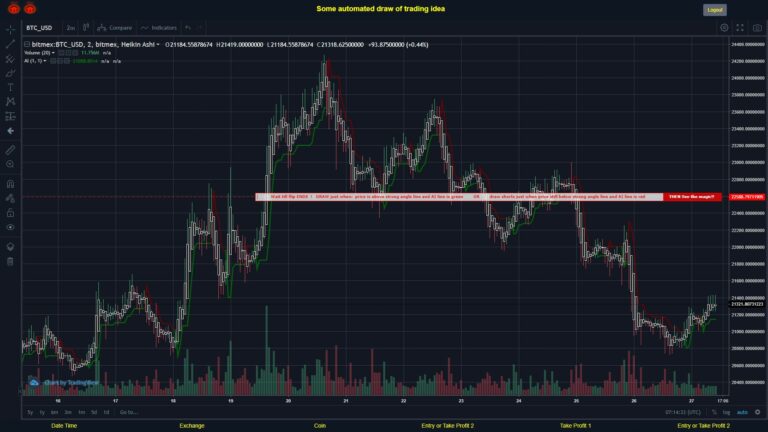Viewport: 768px width, 432px height.
Task: Open the pitchfork drawing tools
Action: pos(10,59)
